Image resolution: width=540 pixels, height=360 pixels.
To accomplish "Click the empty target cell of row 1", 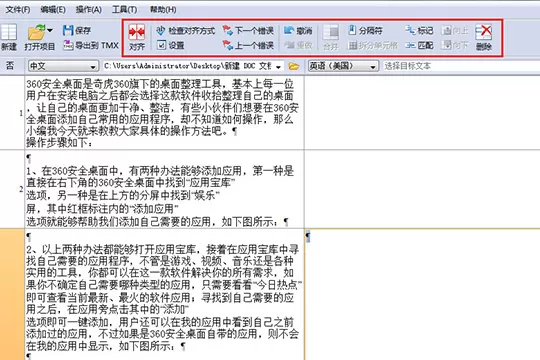I will click(422, 113).
